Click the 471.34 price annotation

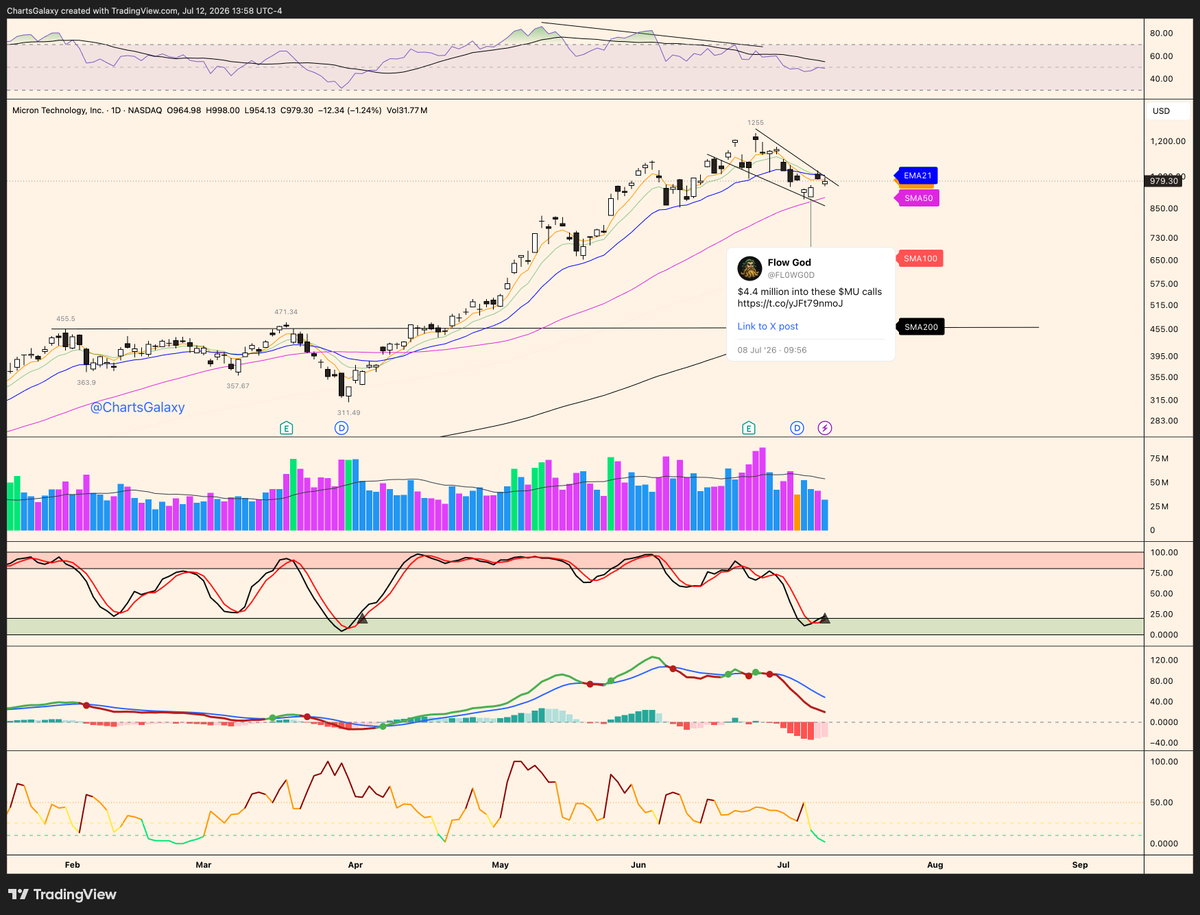pos(288,312)
